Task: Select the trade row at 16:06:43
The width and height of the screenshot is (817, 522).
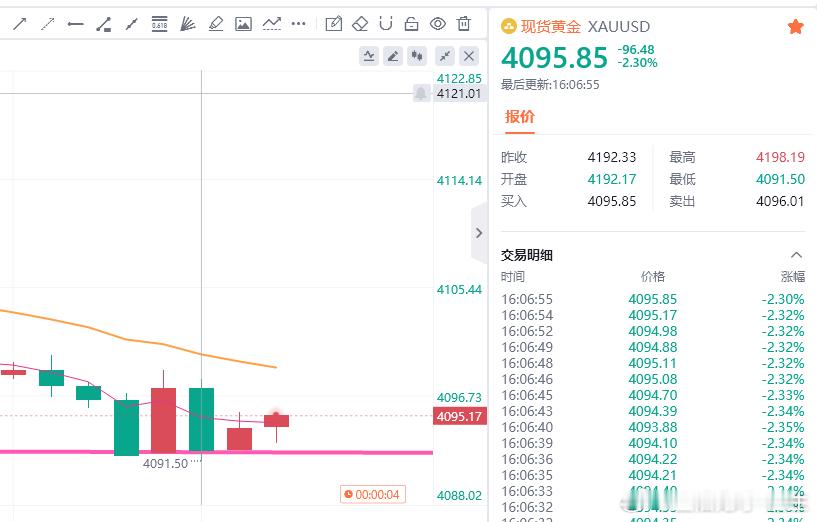Action: (x=653, y=411)
